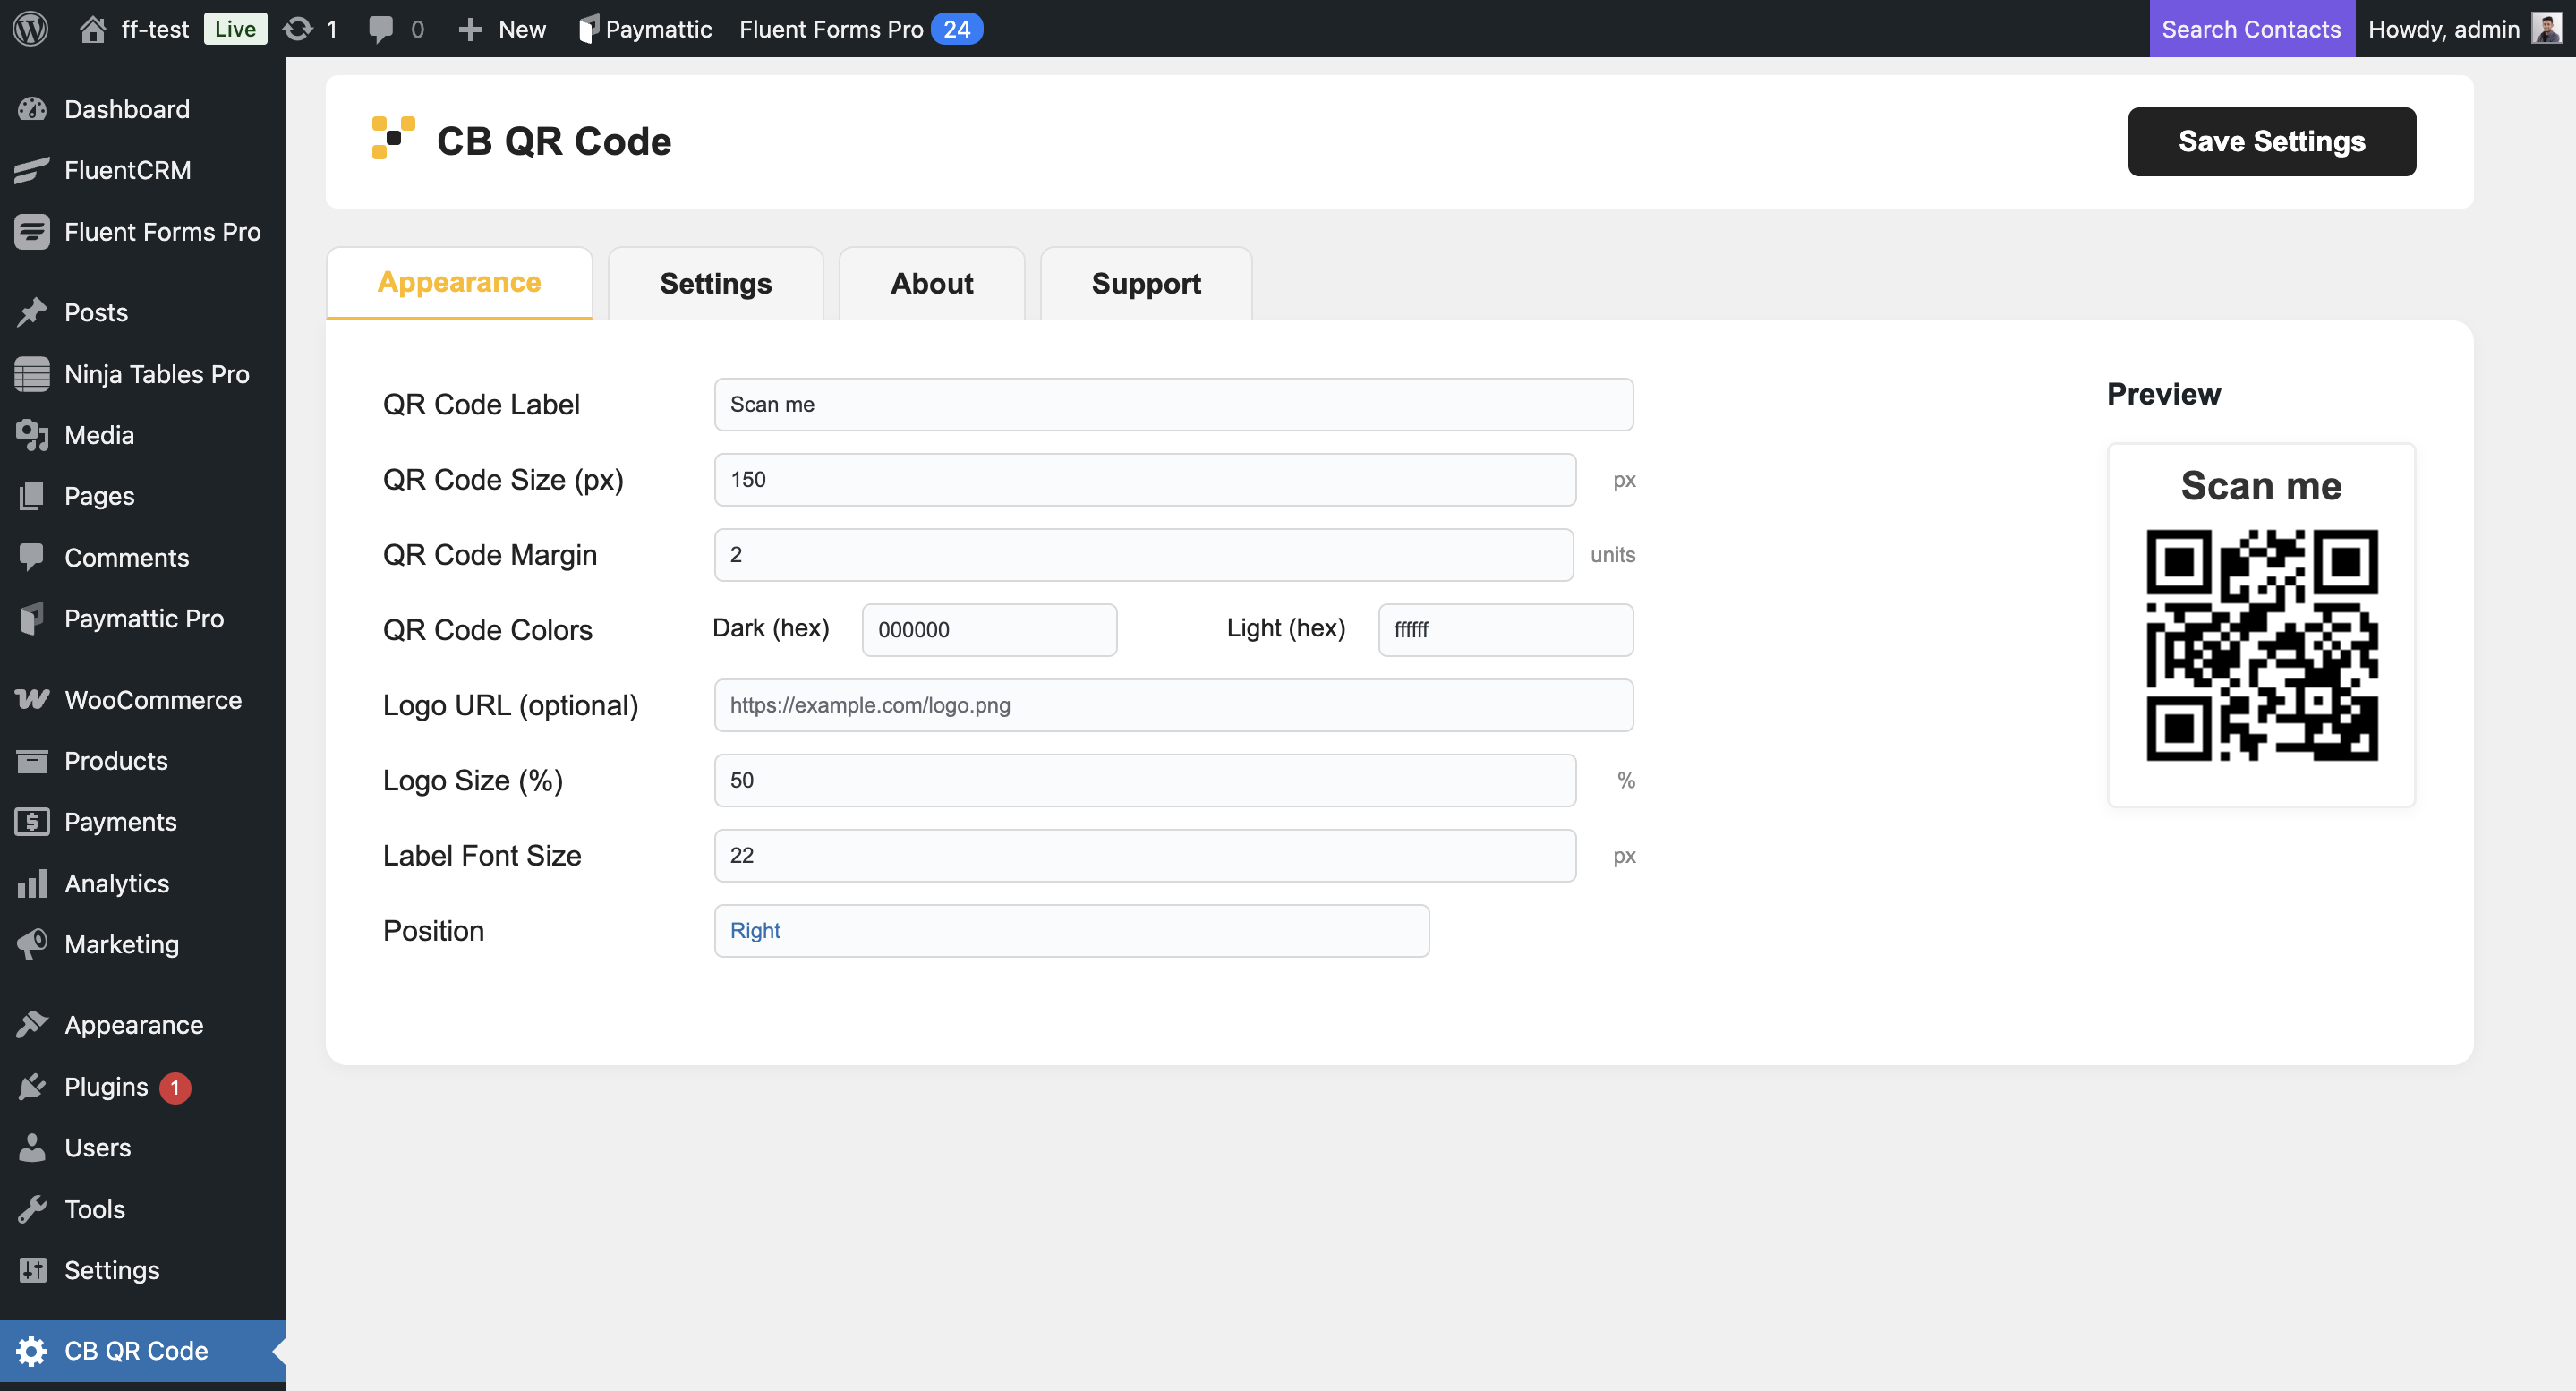Viewport: 2576px width, 1391px height.
Task: Open the Ninja Tables Pro menu link
Action: [x=156, y=374]
